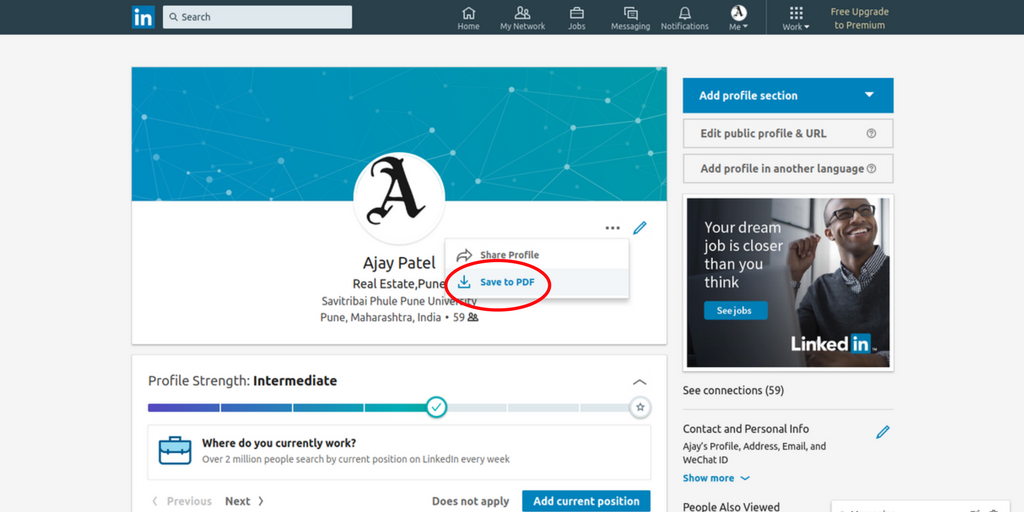
Task: Open See connections (59) link
Action: pyautogui.click(x=733, y=391)
